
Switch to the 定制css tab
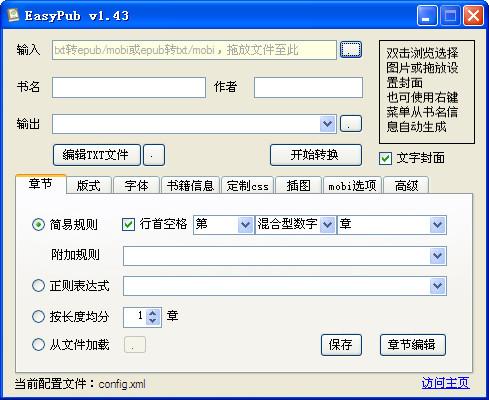pos(248,185)
